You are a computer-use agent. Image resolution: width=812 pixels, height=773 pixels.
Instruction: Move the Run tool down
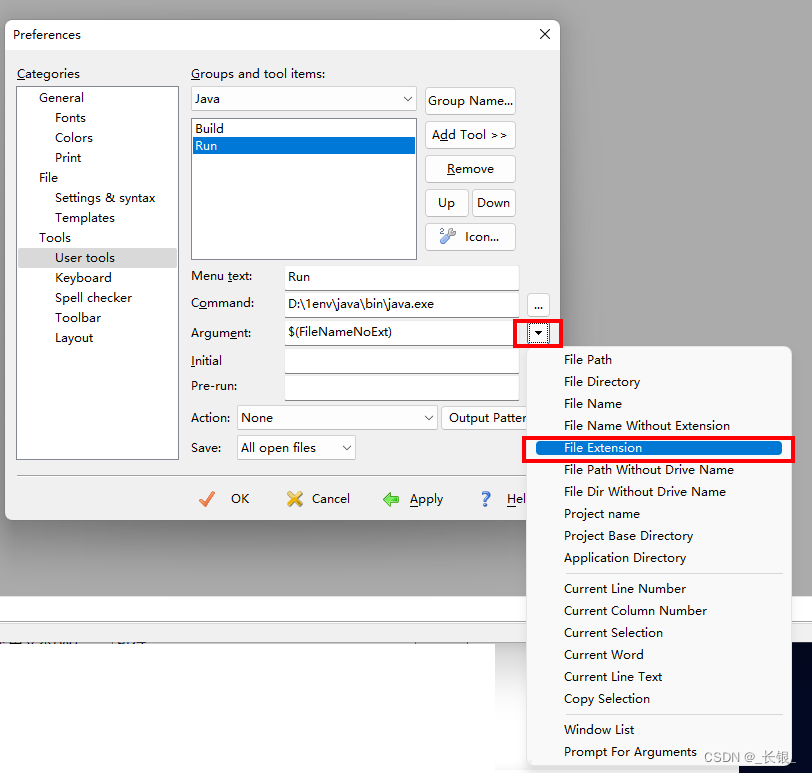(x=493, y=203)
